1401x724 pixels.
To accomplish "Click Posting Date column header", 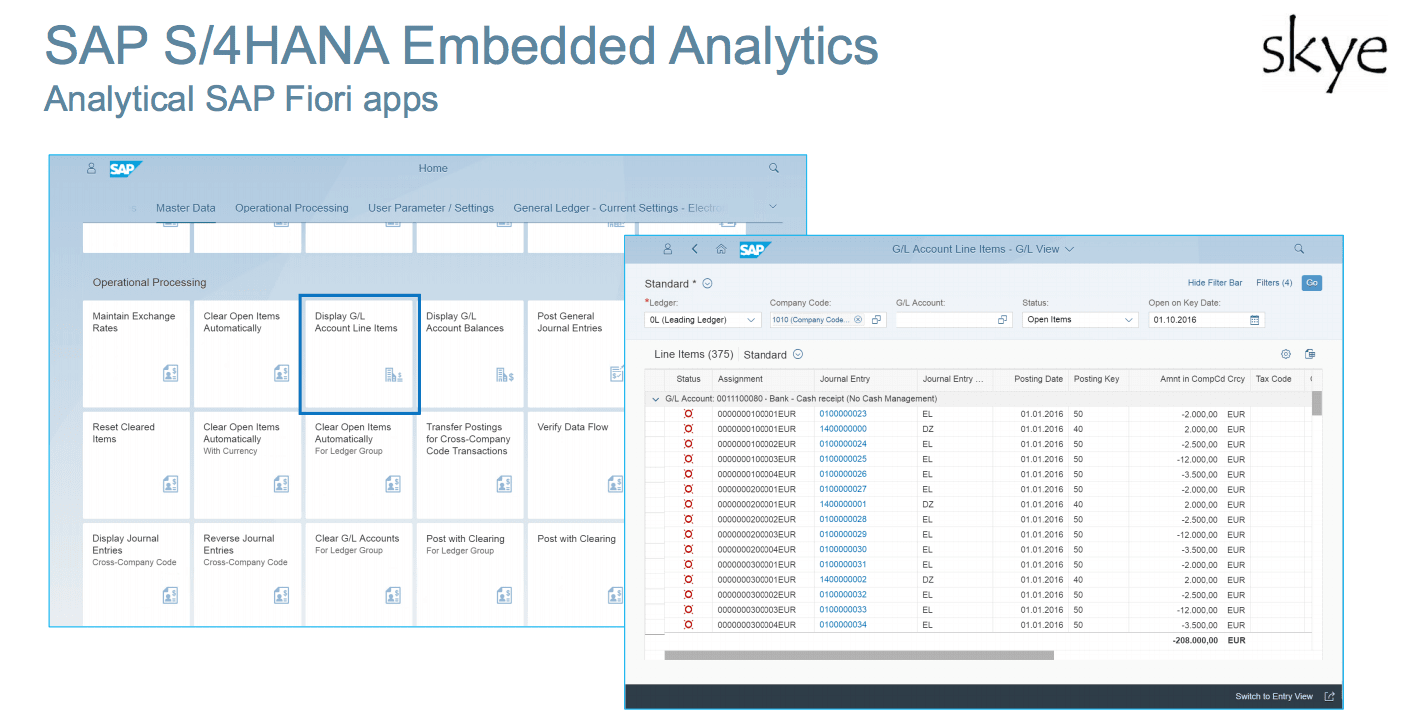I will (x=1030, y=379).
